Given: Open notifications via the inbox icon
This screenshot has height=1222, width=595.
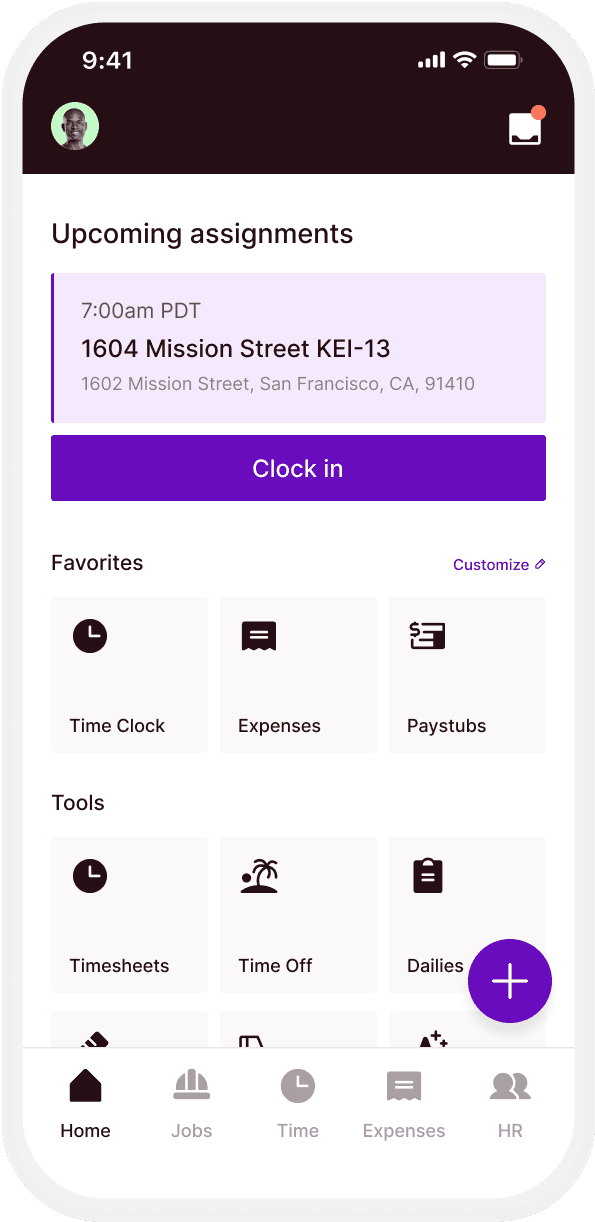Looking at the screenshot, I should 524,128.
